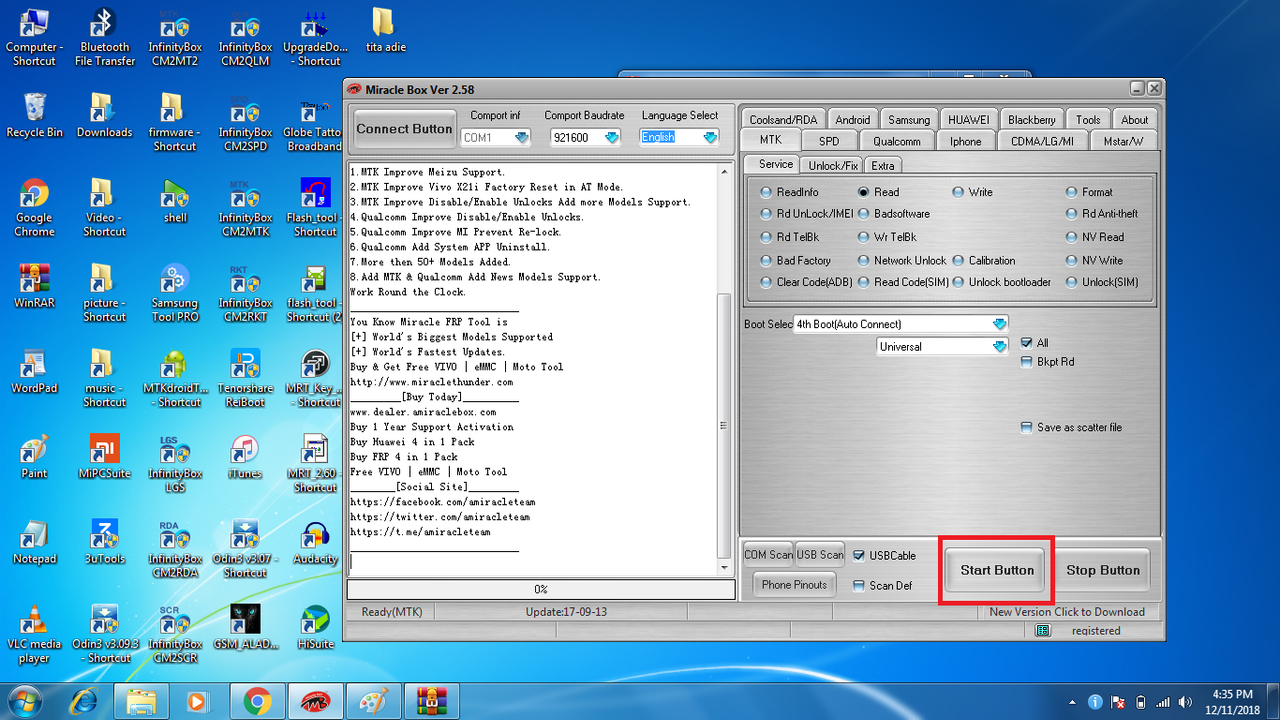The width and height of the screenshot is (1280, 720).
Task: Open iTunes desktop icon
Action: click(x=245, y=456)
